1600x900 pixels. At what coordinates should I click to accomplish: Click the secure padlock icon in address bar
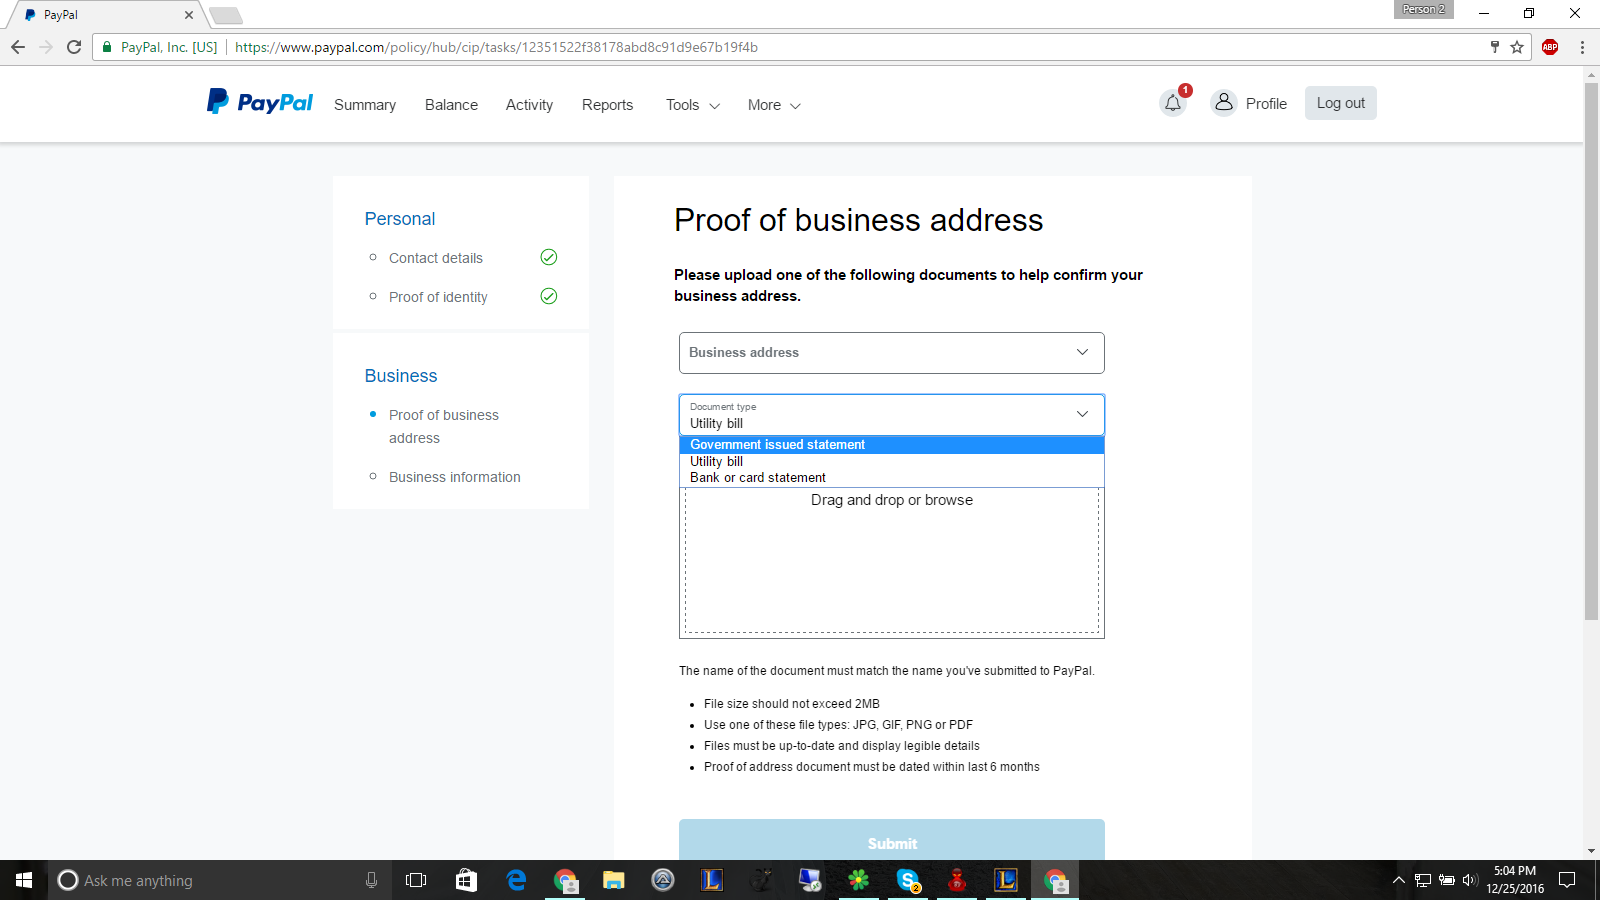coord(107,47)
